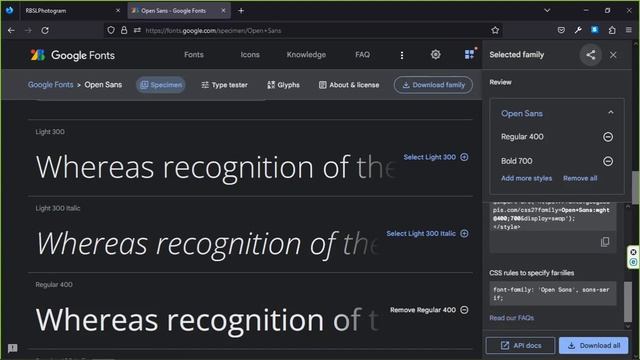Screen dimensions: 640x360
Task: Open the Read our FAQs link
Action: click(x=511, y=318)
